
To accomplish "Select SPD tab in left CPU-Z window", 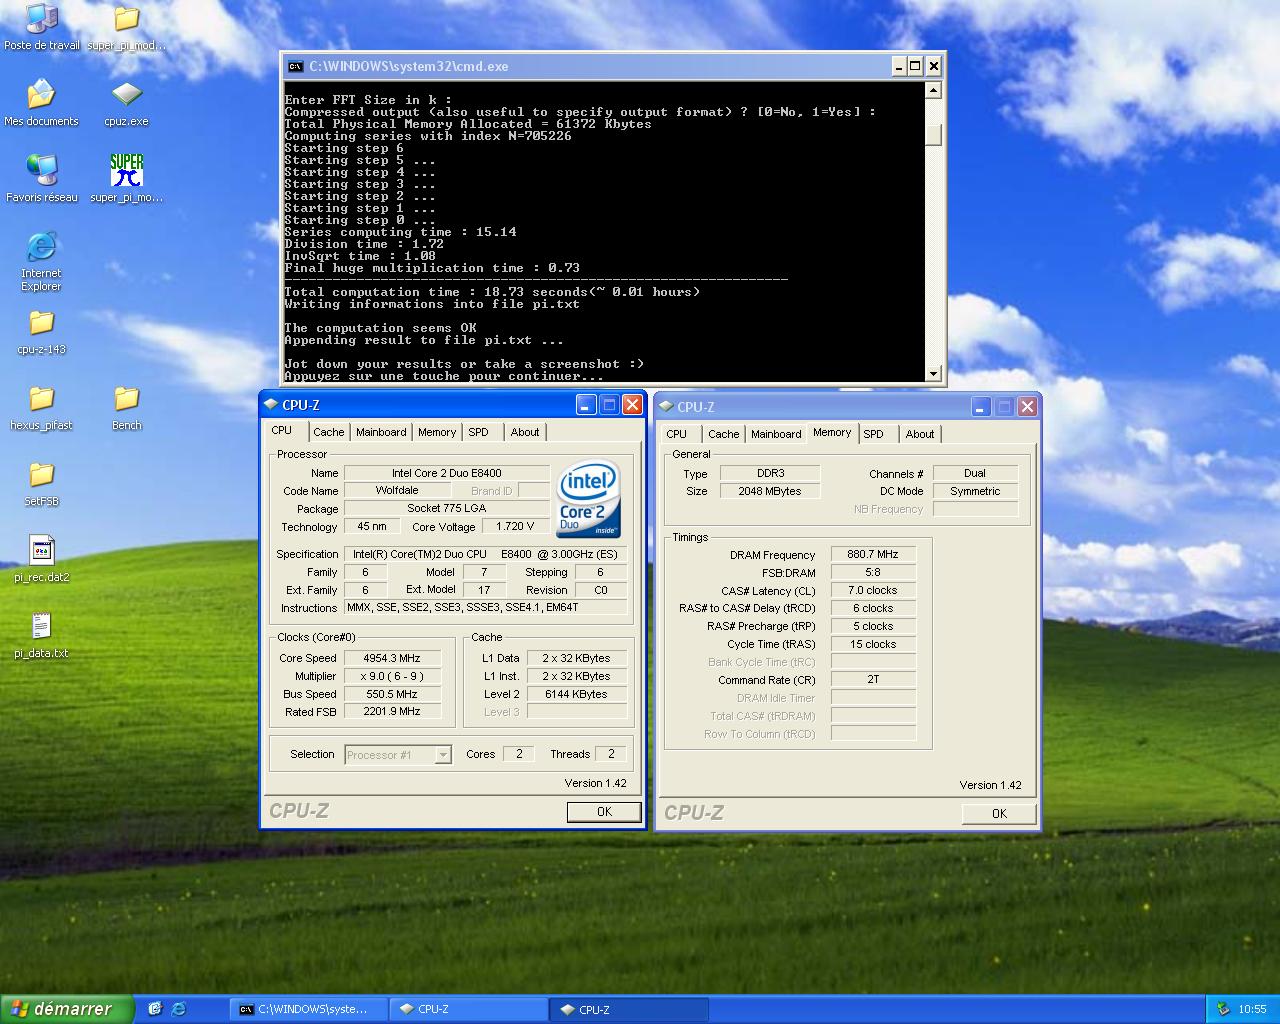I will [x=479, y=432].
